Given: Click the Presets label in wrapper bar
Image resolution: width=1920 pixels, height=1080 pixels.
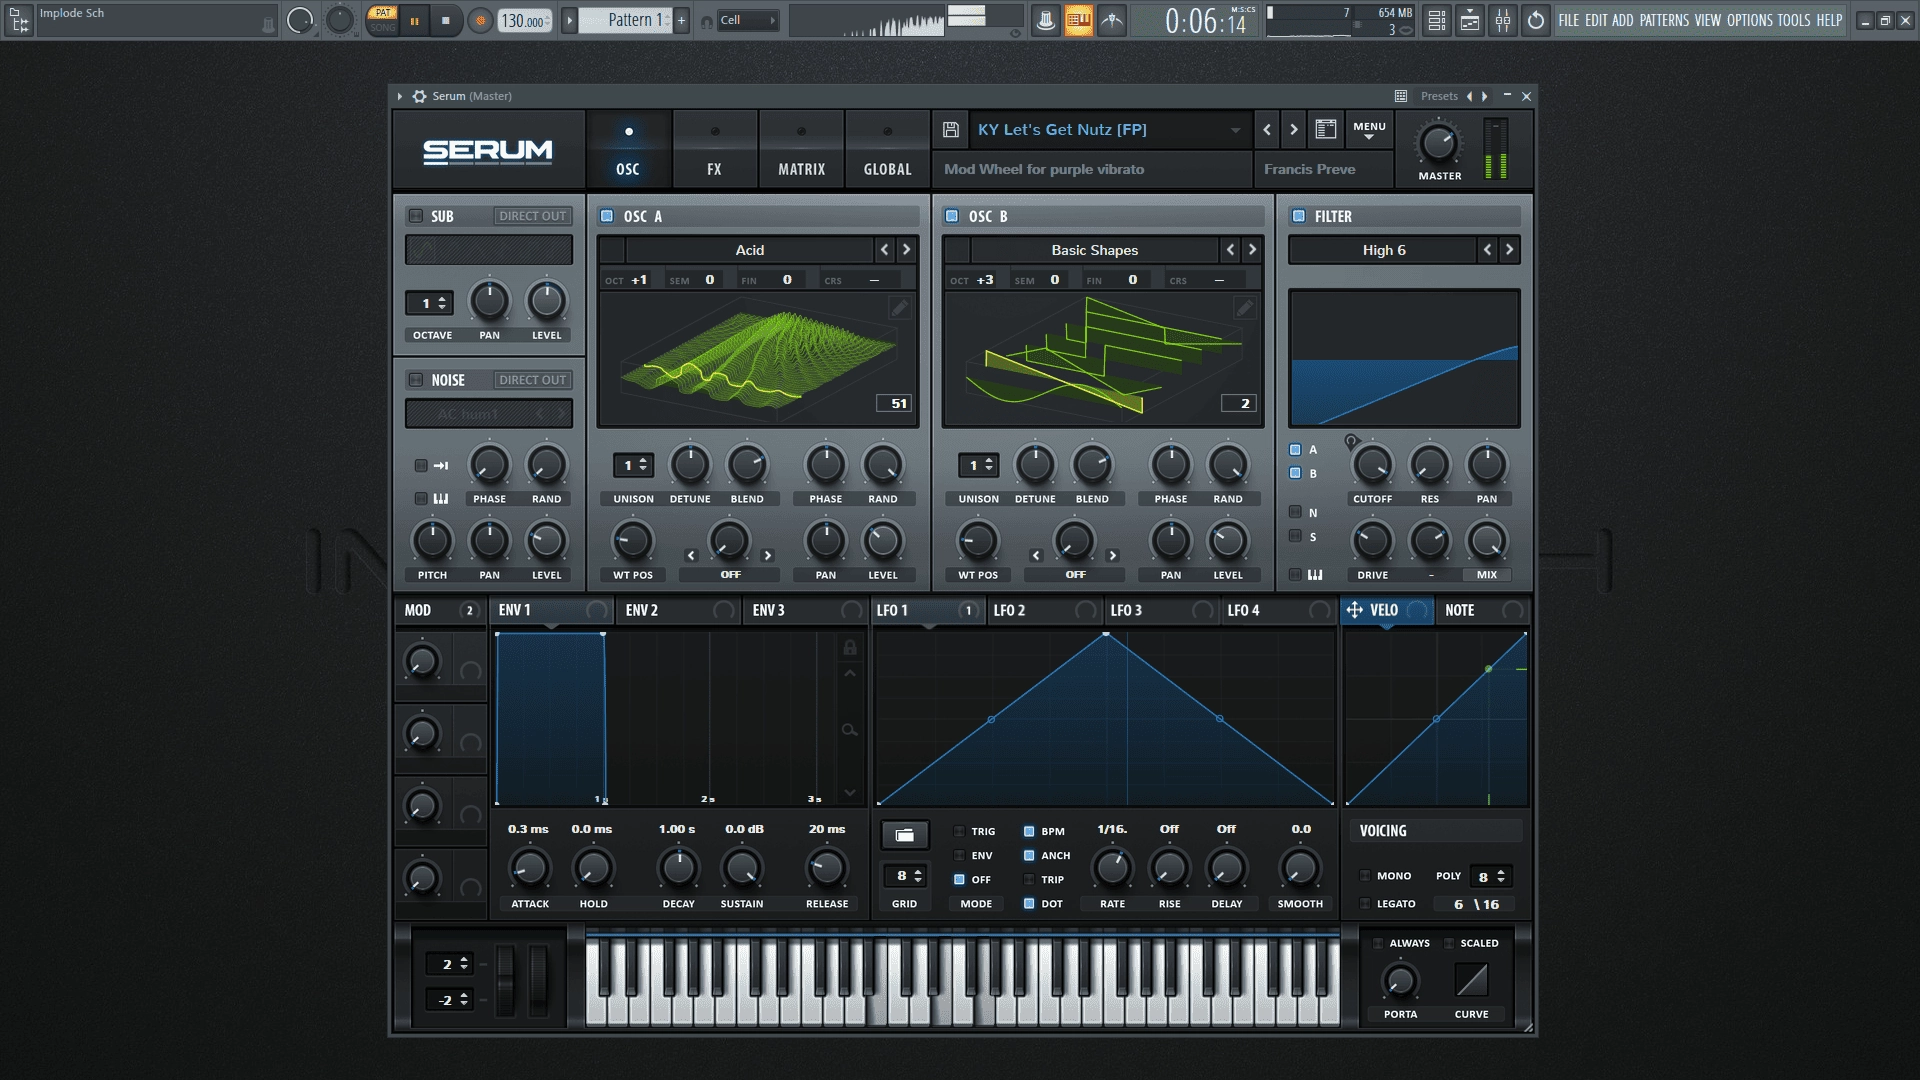Looking at the screenshot, I should (x=1439, y=96).
